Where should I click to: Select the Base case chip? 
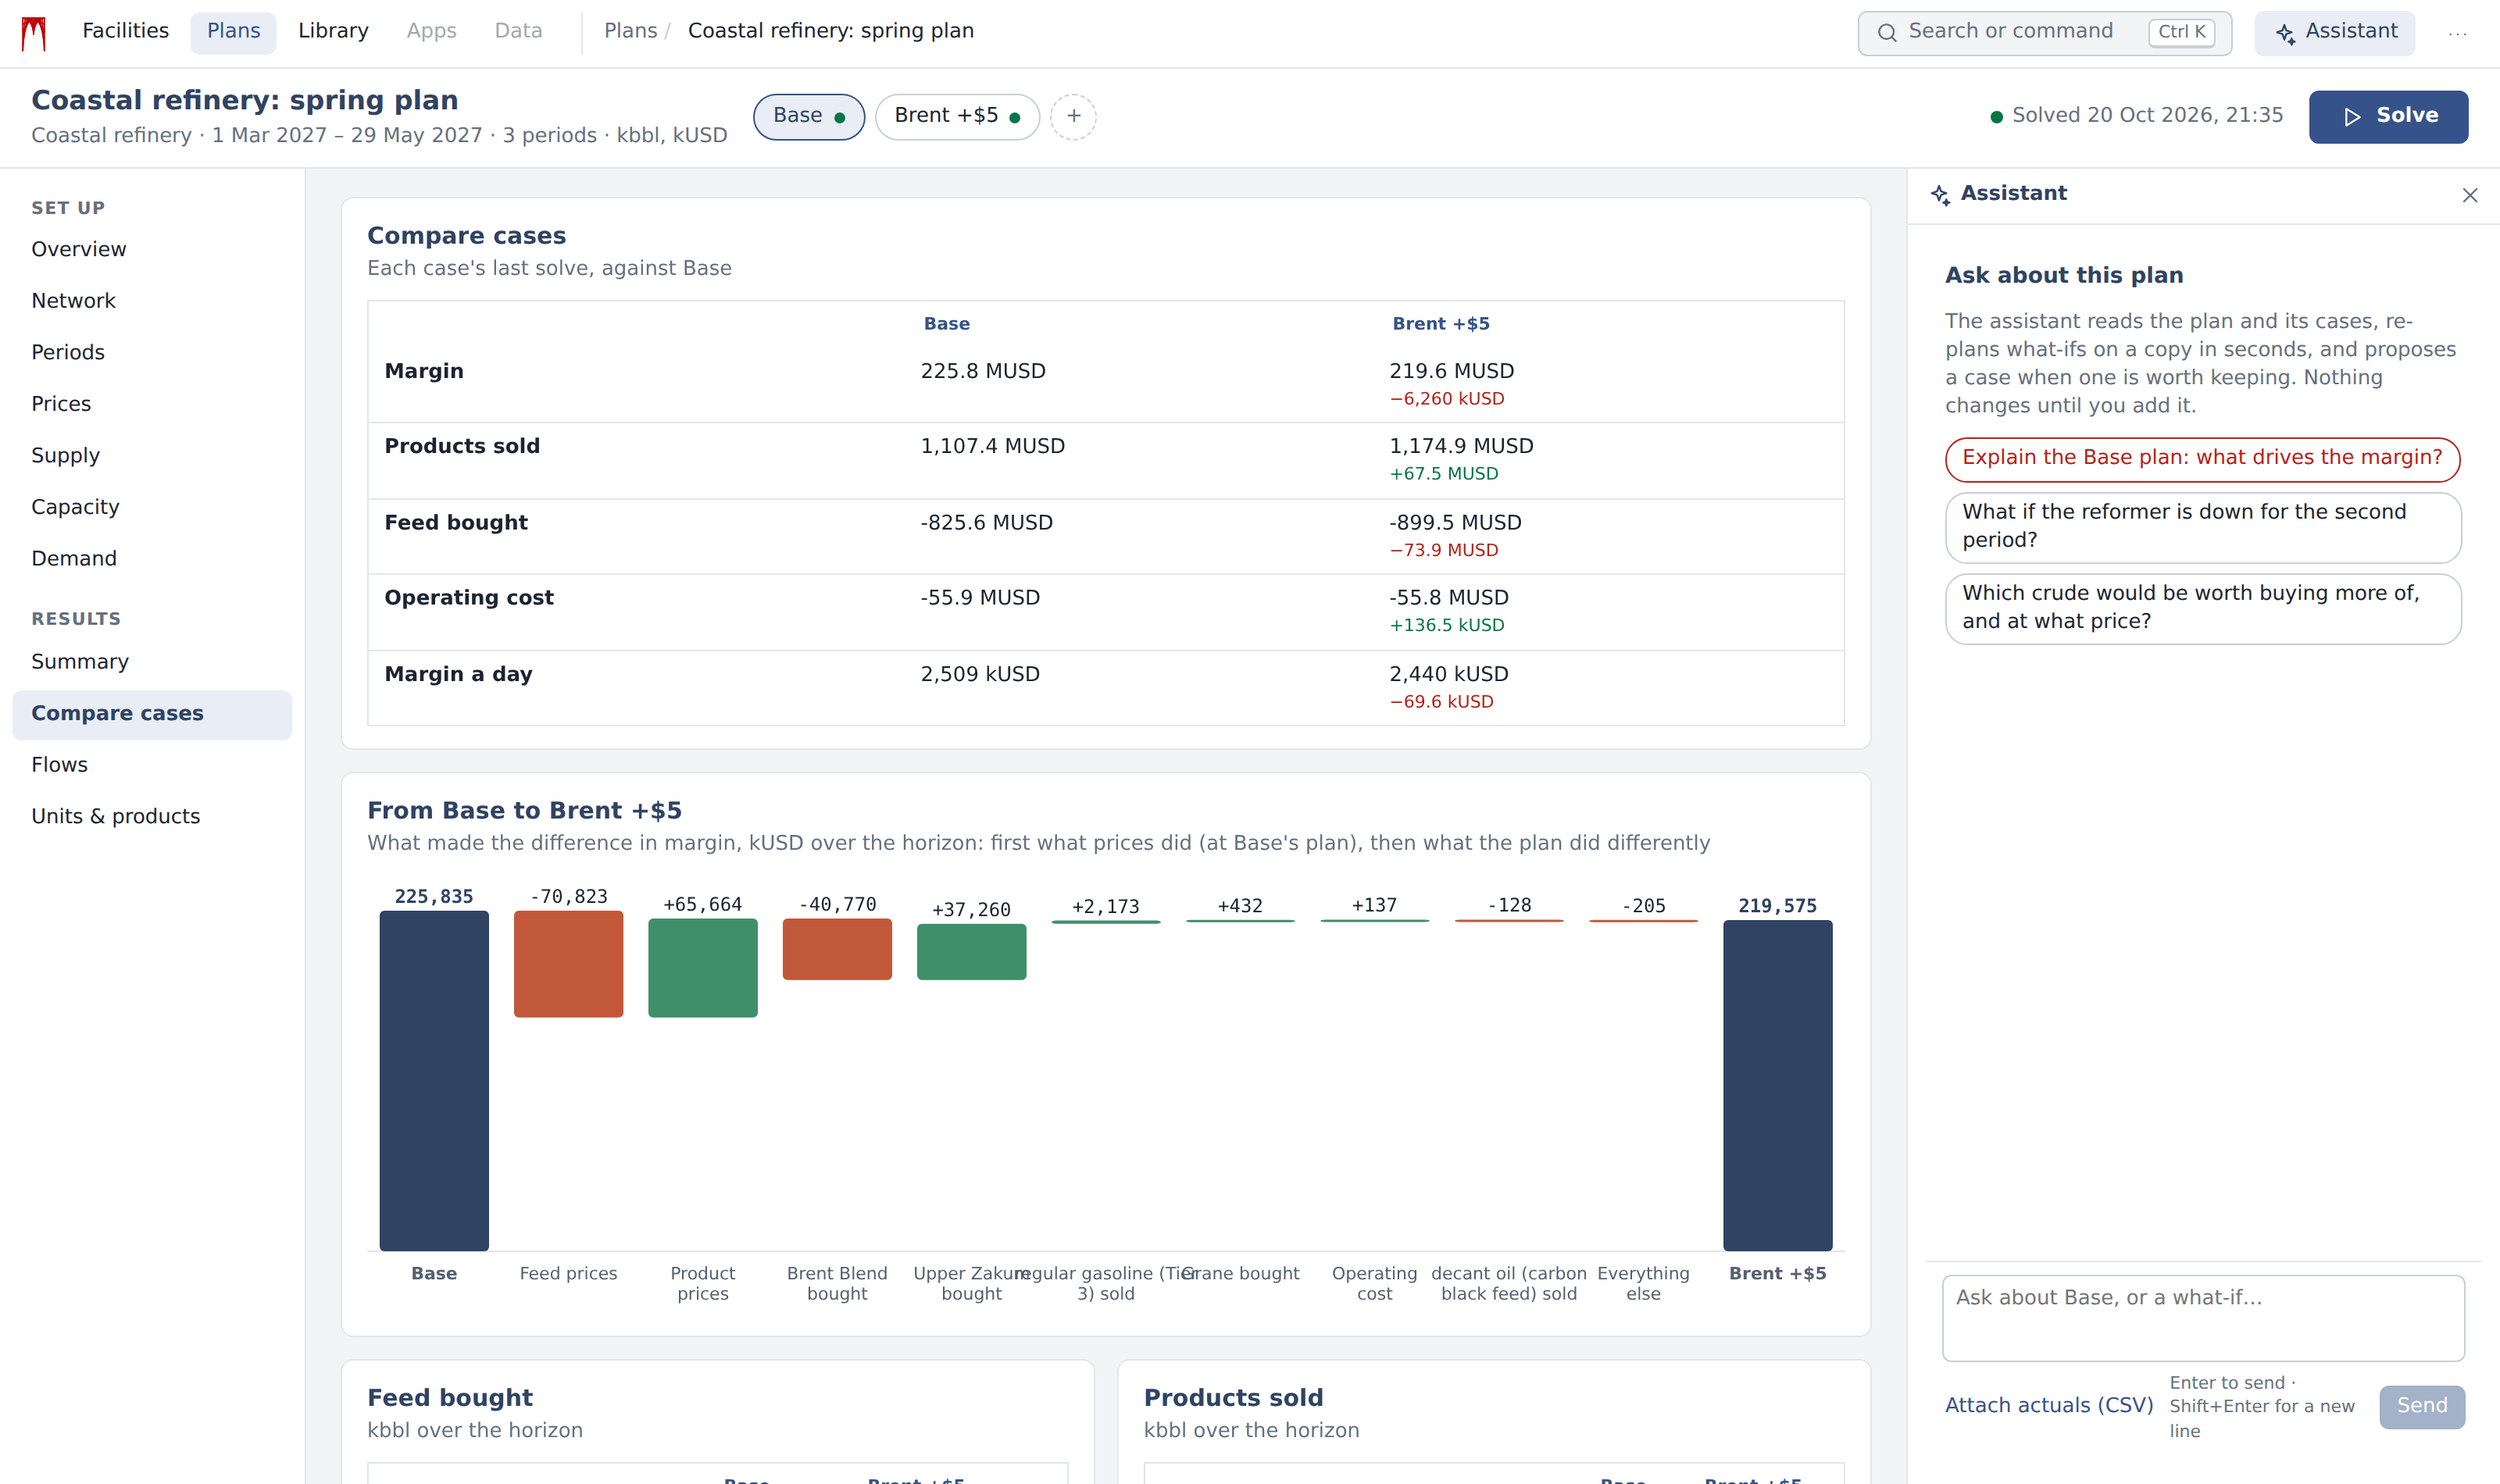tap(808, 116)
